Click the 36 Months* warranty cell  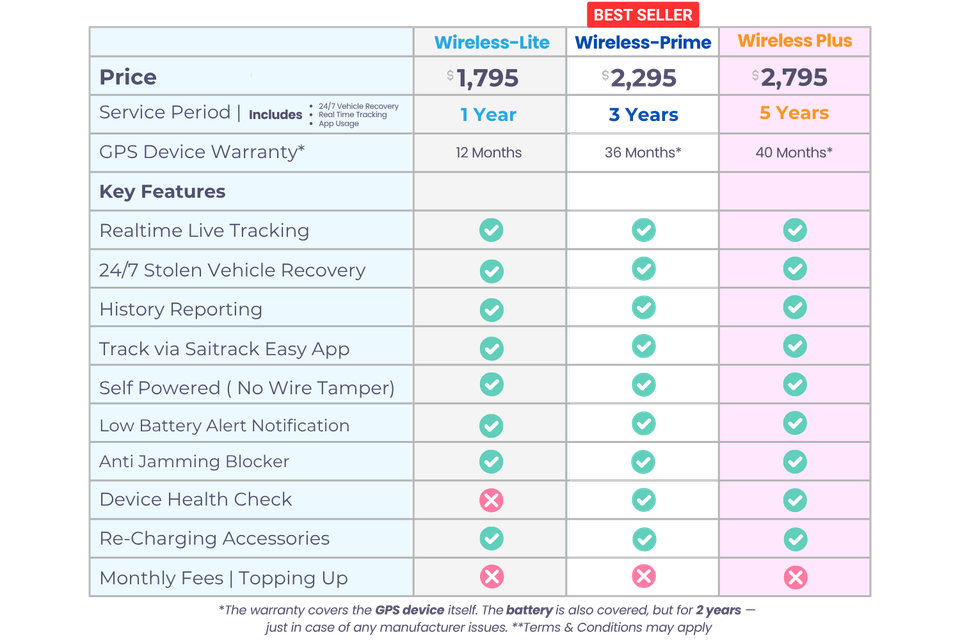[x=643, y=152]
